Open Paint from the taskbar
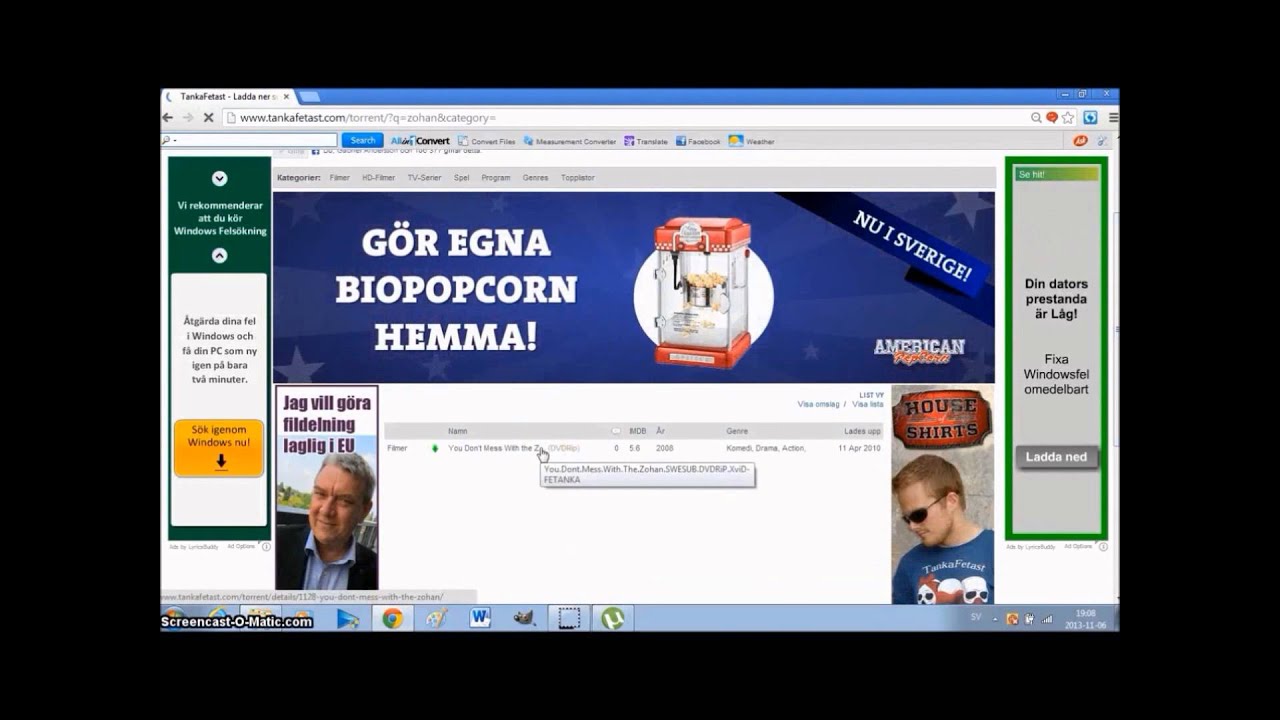 click(436, 619)
